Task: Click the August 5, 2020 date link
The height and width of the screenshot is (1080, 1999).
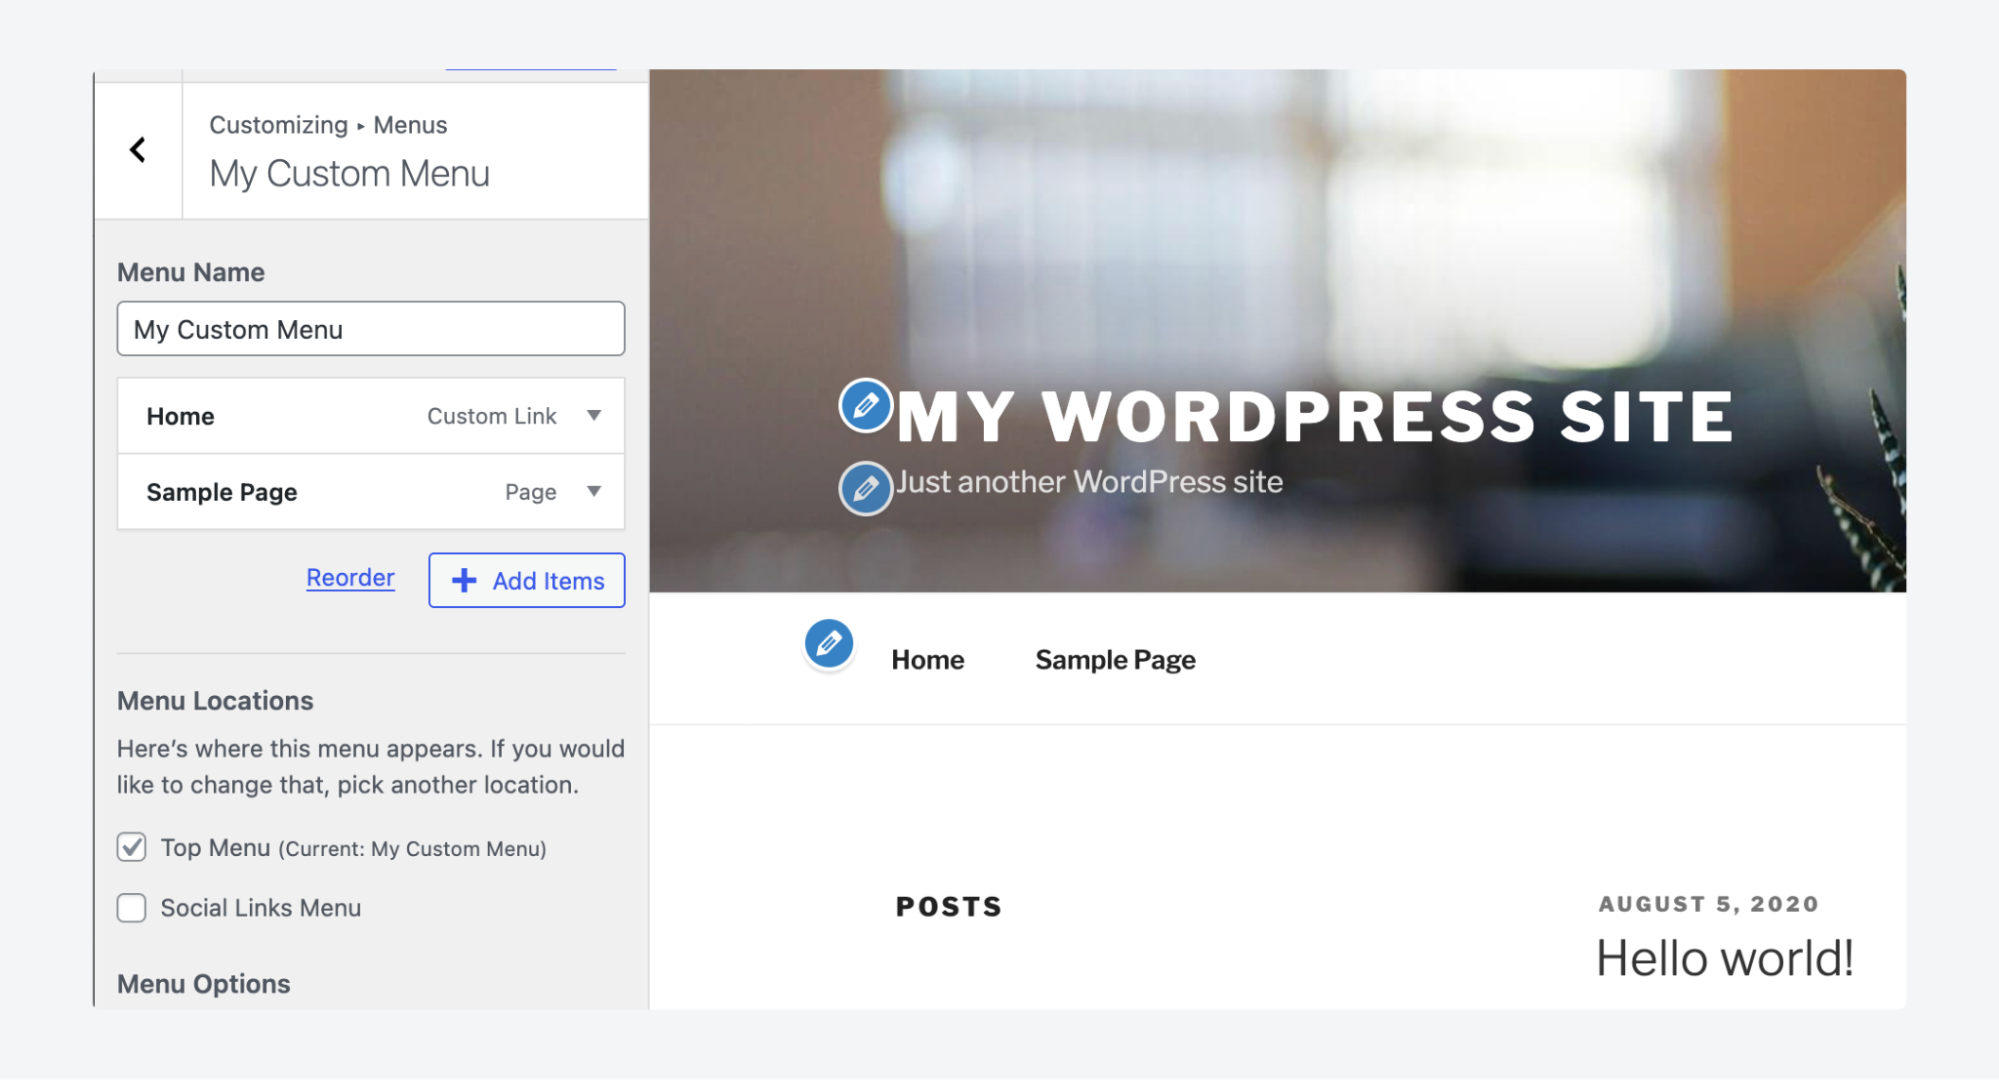Action: tap(1708, 903)
